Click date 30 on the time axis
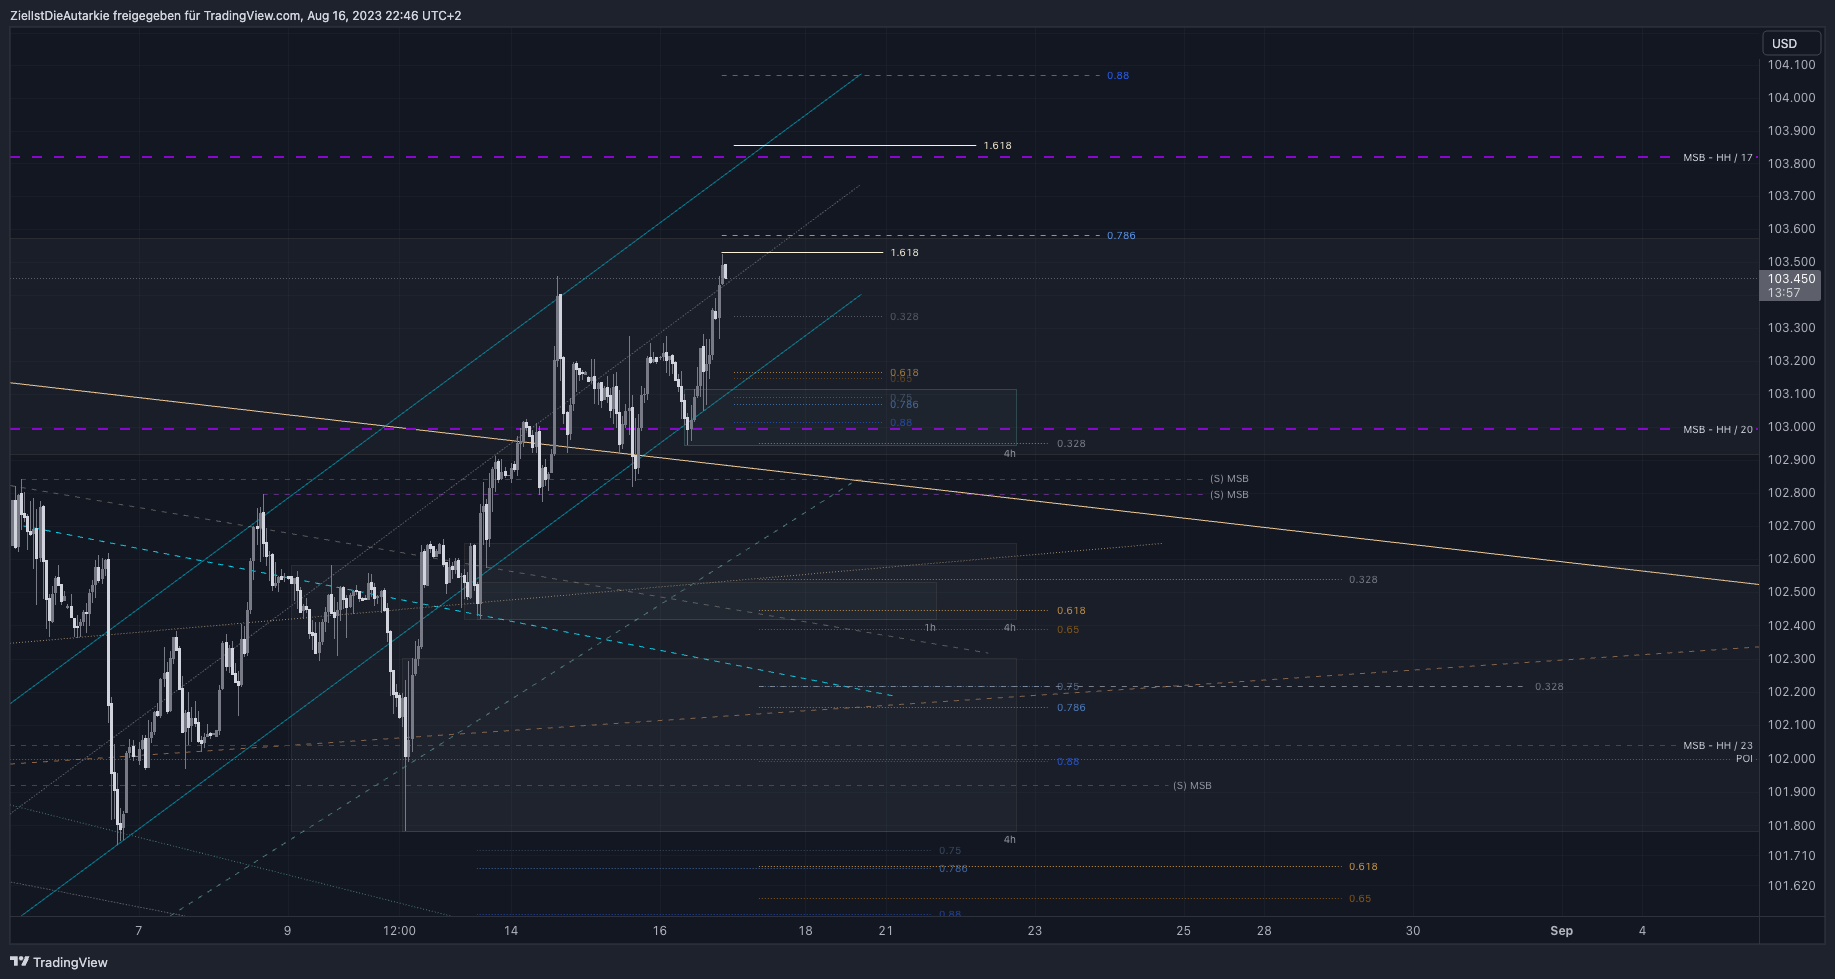 1413,931
